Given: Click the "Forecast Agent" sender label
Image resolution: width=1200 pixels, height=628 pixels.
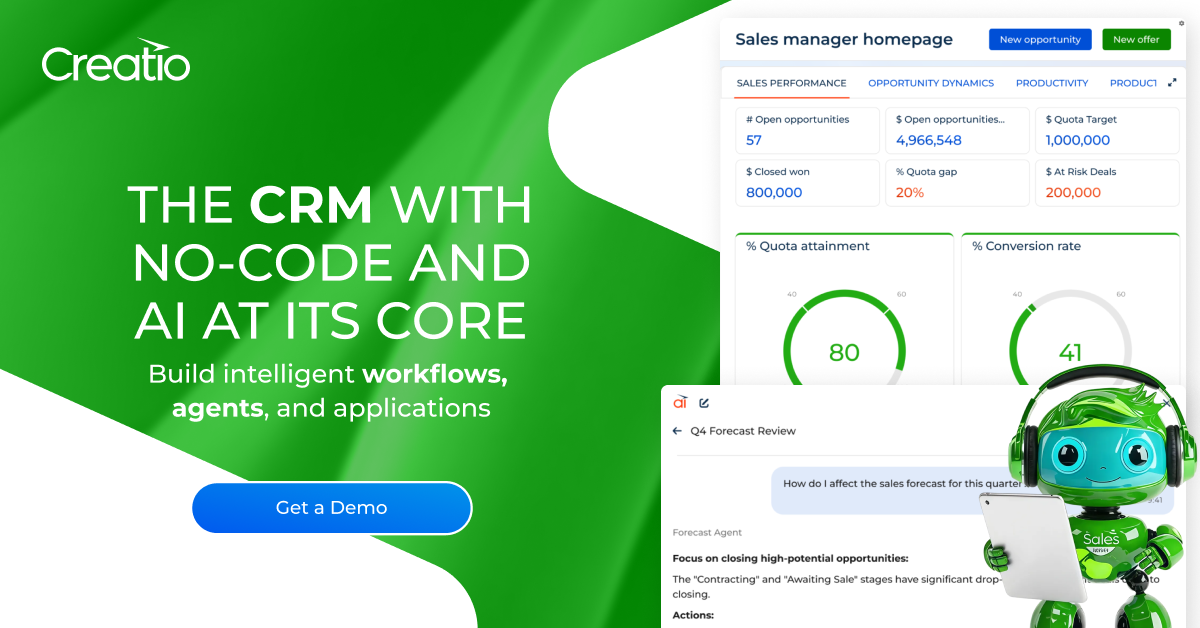Looking at the screenshot, I should tap(707, 533).
